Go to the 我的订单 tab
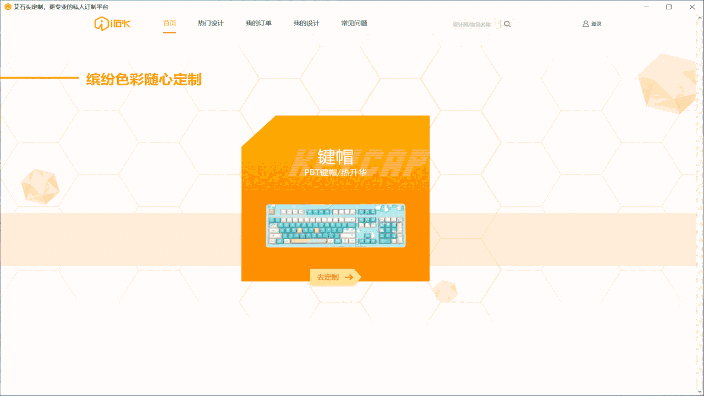This screenshot has height=396, width=704. pyautogui.click(x=259, y=23)
